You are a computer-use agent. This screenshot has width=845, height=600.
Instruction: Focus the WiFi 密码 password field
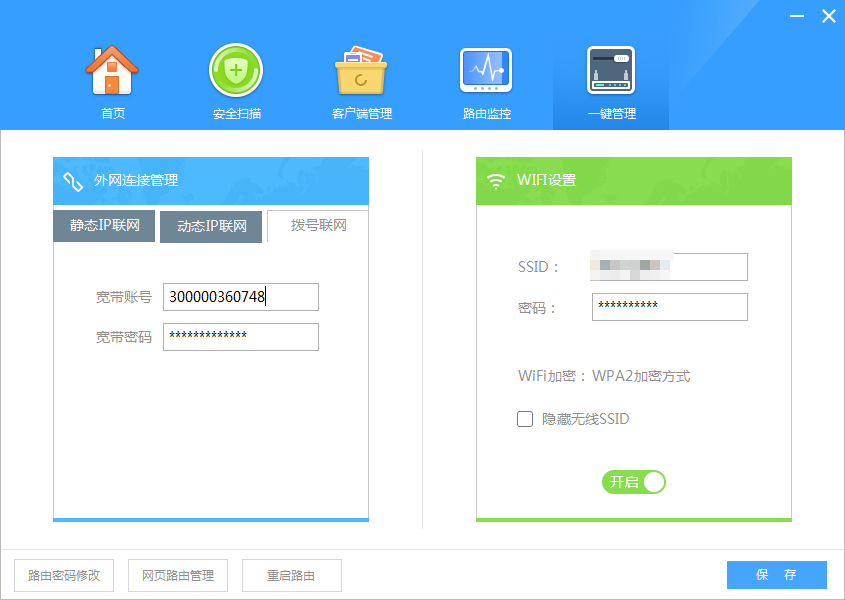pos(669,307)
